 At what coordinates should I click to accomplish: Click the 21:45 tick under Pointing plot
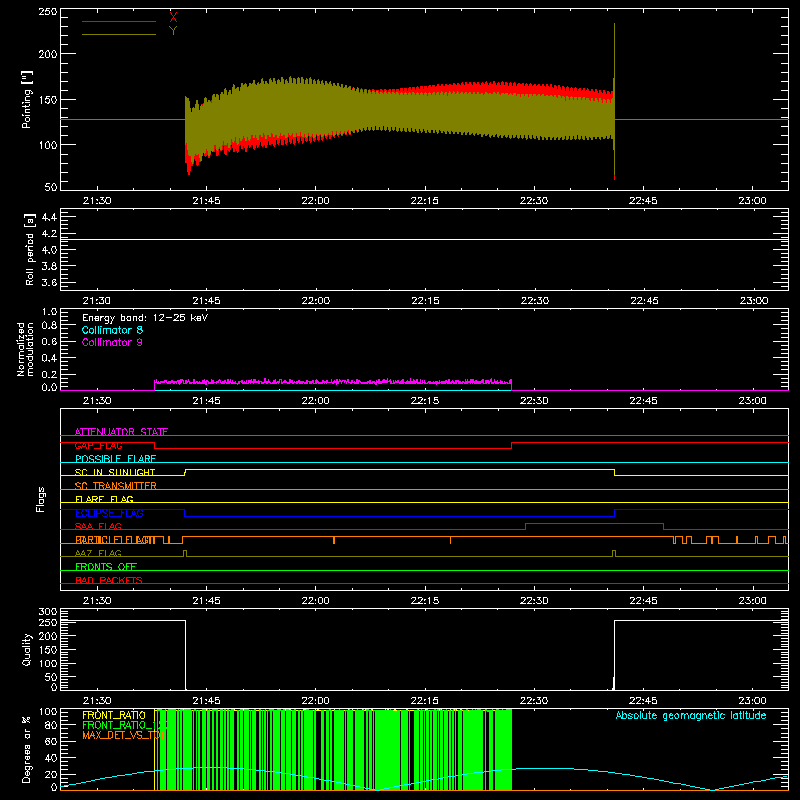click(x=206, y=201)
